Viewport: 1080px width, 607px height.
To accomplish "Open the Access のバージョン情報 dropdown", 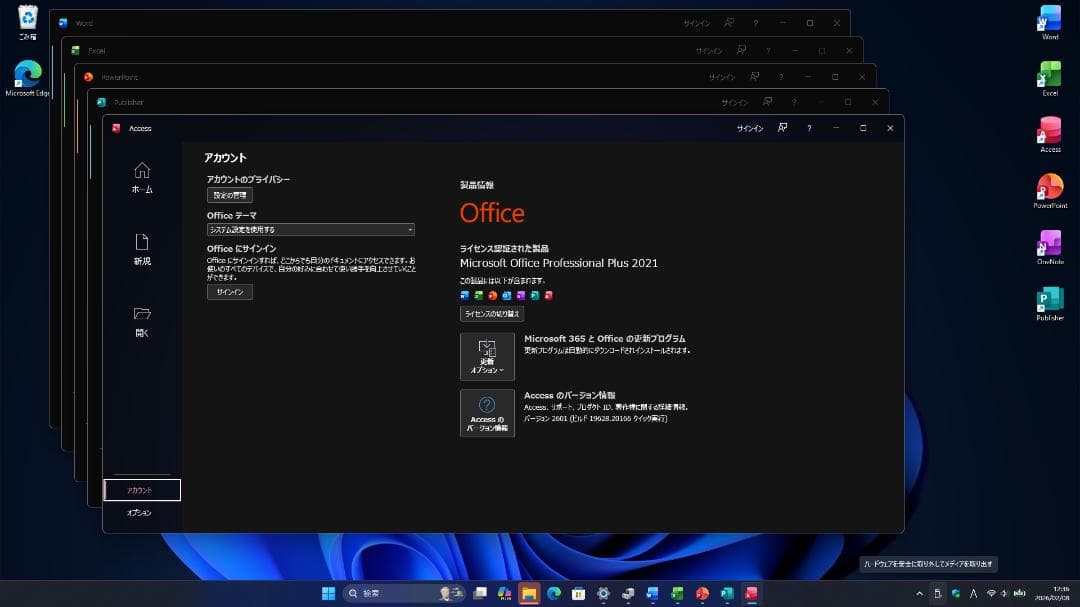I will 487,413.
